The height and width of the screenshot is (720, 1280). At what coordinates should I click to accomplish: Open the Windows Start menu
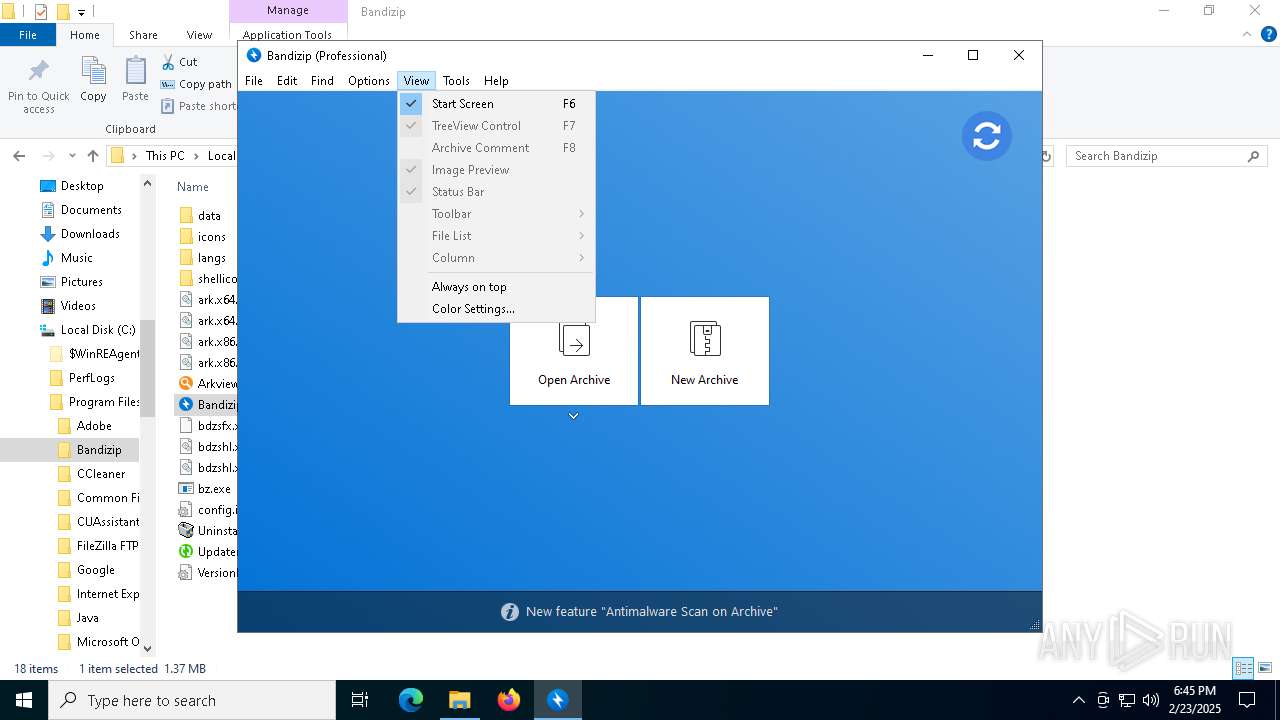pos(24,700)
